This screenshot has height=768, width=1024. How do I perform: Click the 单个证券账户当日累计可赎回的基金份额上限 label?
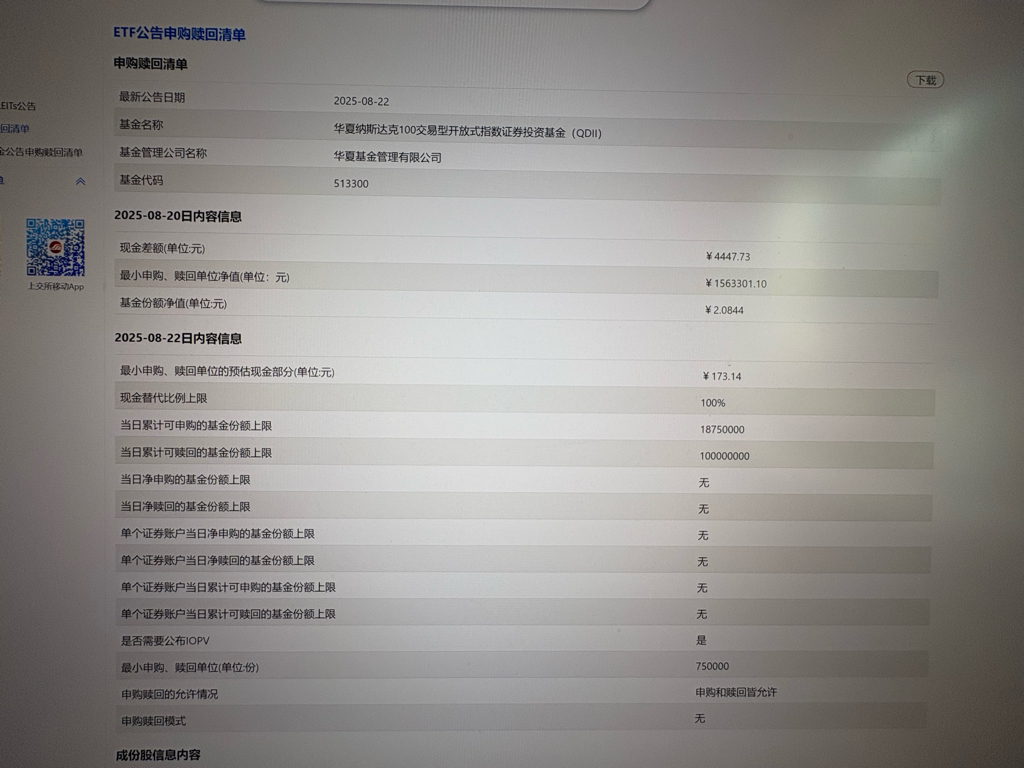click(228, 614)
